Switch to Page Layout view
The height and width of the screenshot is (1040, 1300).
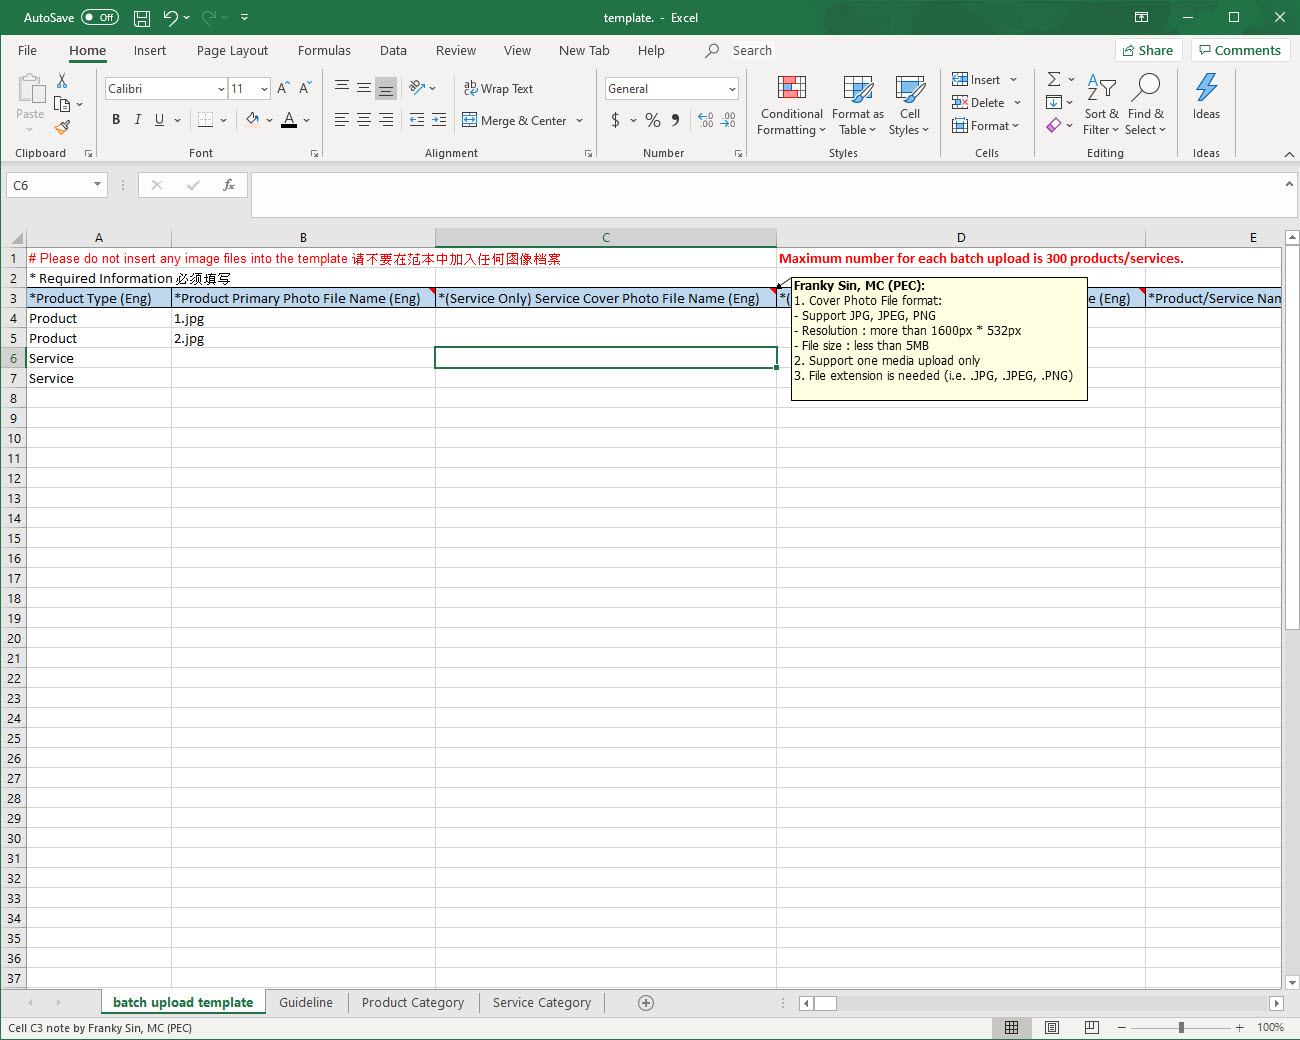pos(1052,1028)
